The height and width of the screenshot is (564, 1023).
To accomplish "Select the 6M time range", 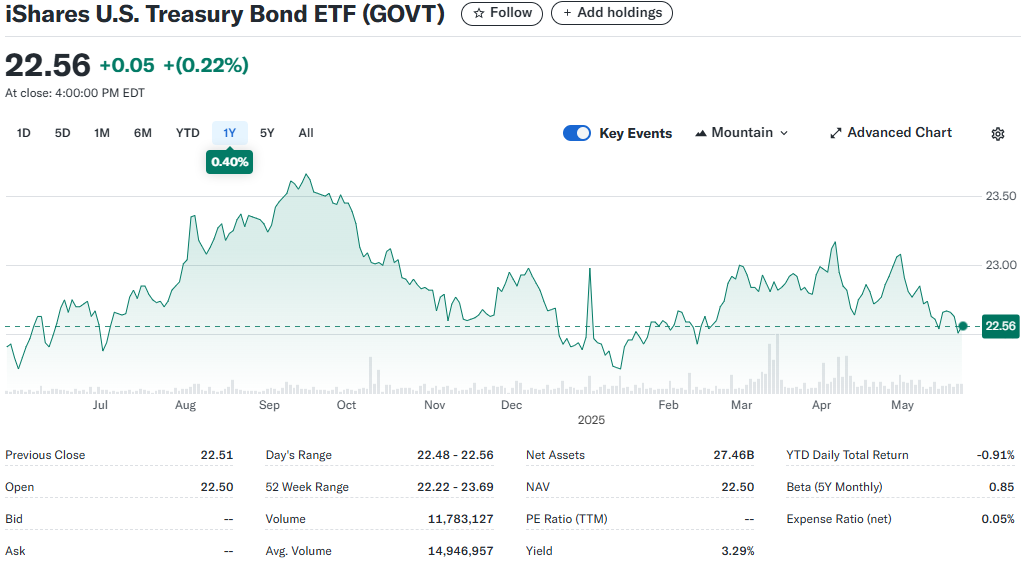I will (143, 133).
